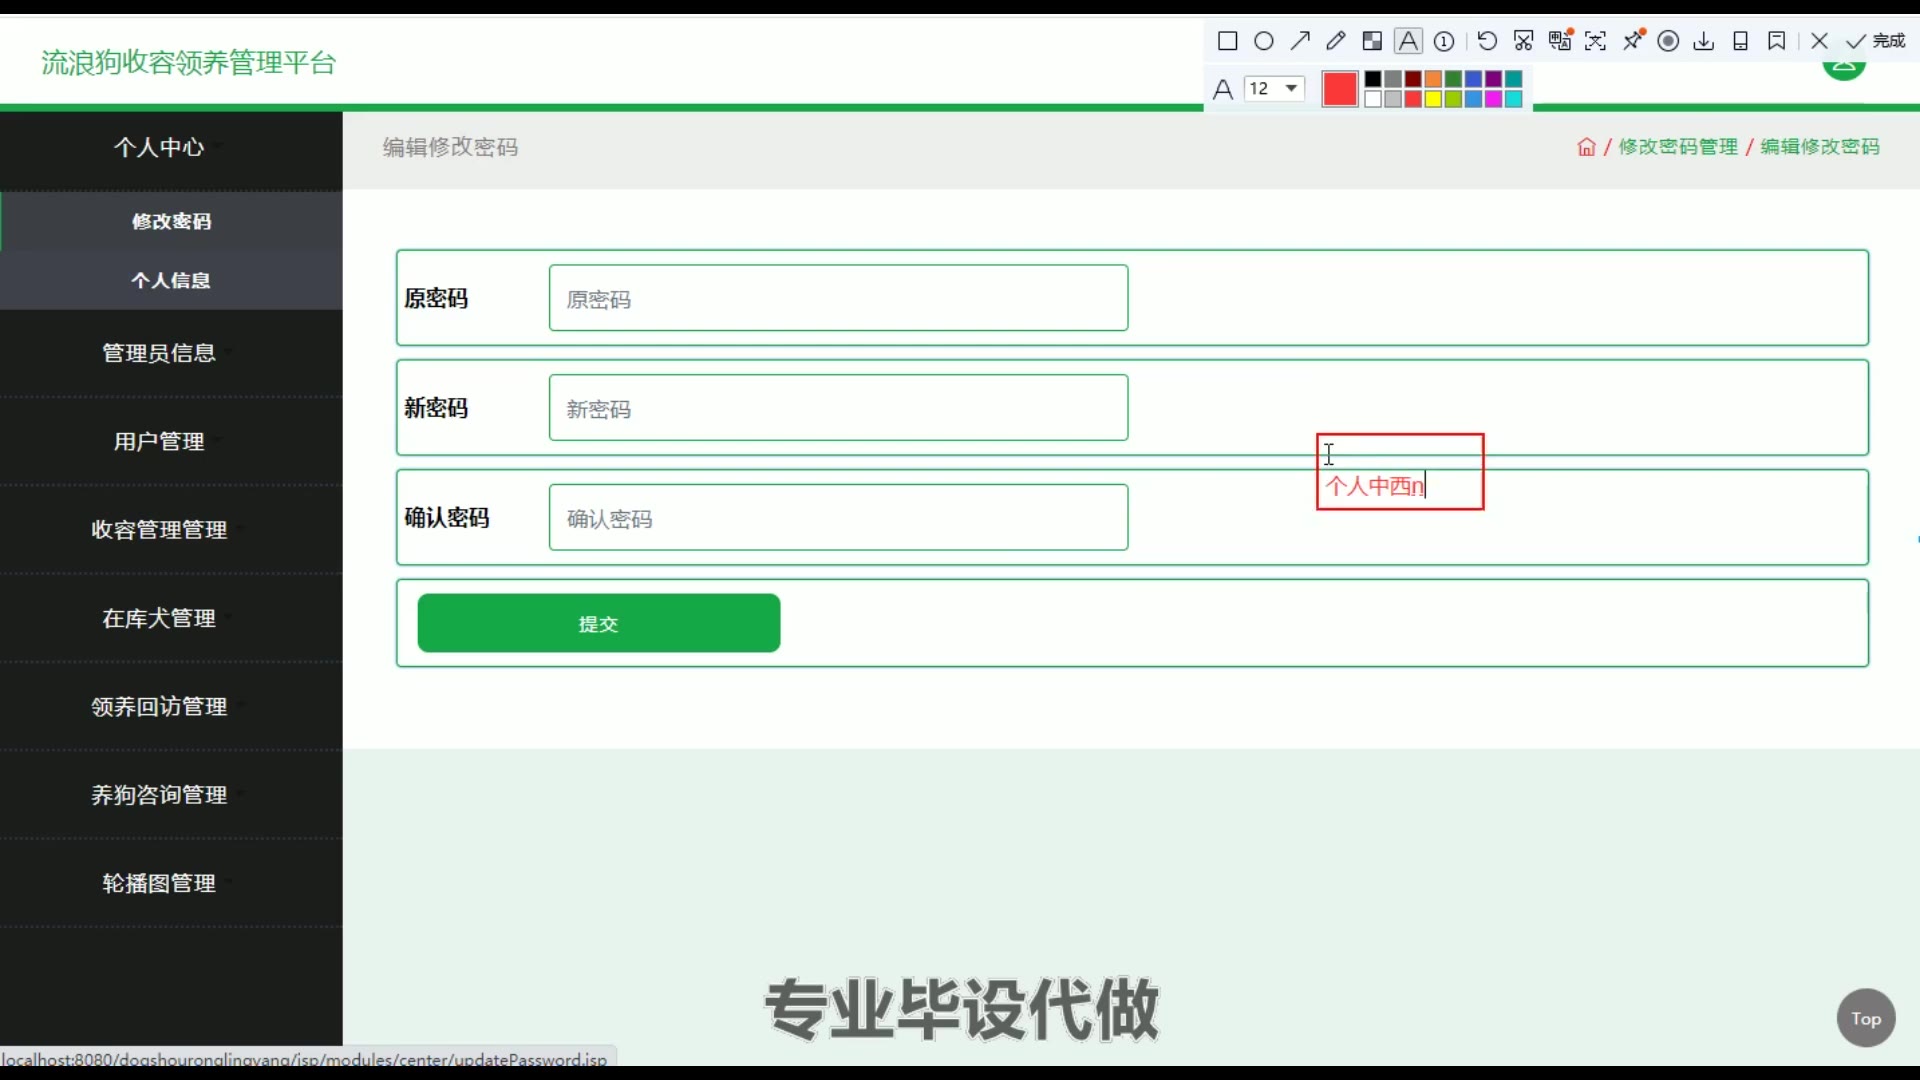Screen dimensions: 1920x1080
Task: Toggle the screen recording icon
Action: [x=1668, y=41]
